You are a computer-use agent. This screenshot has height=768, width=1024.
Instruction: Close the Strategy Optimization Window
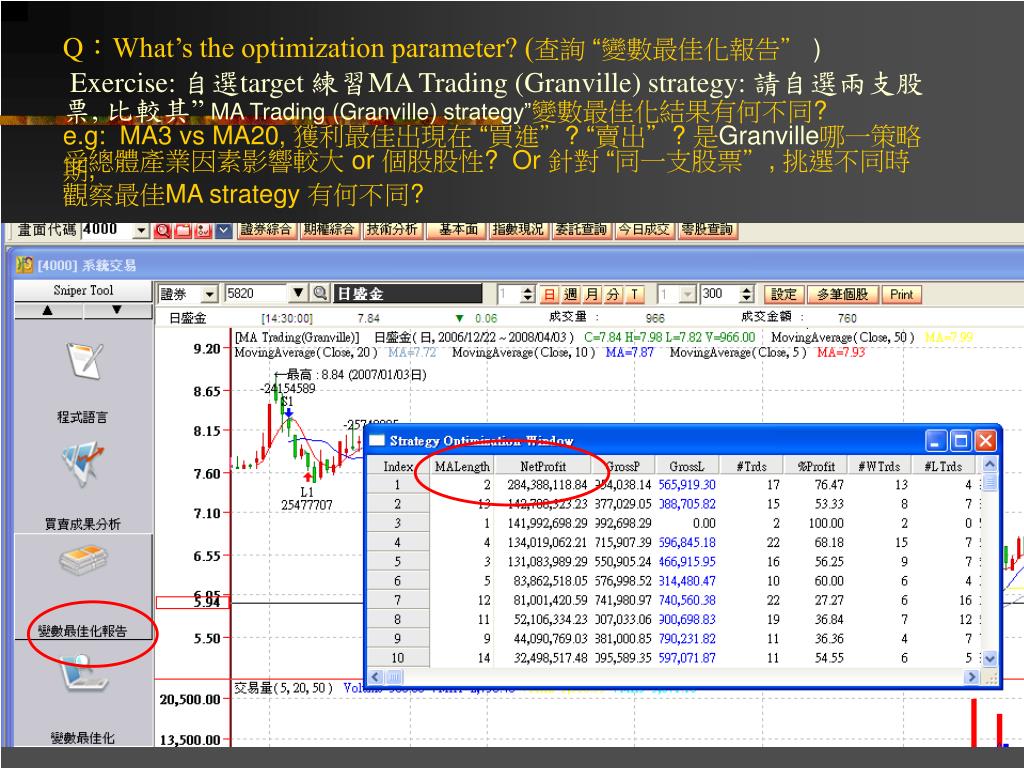985,441
